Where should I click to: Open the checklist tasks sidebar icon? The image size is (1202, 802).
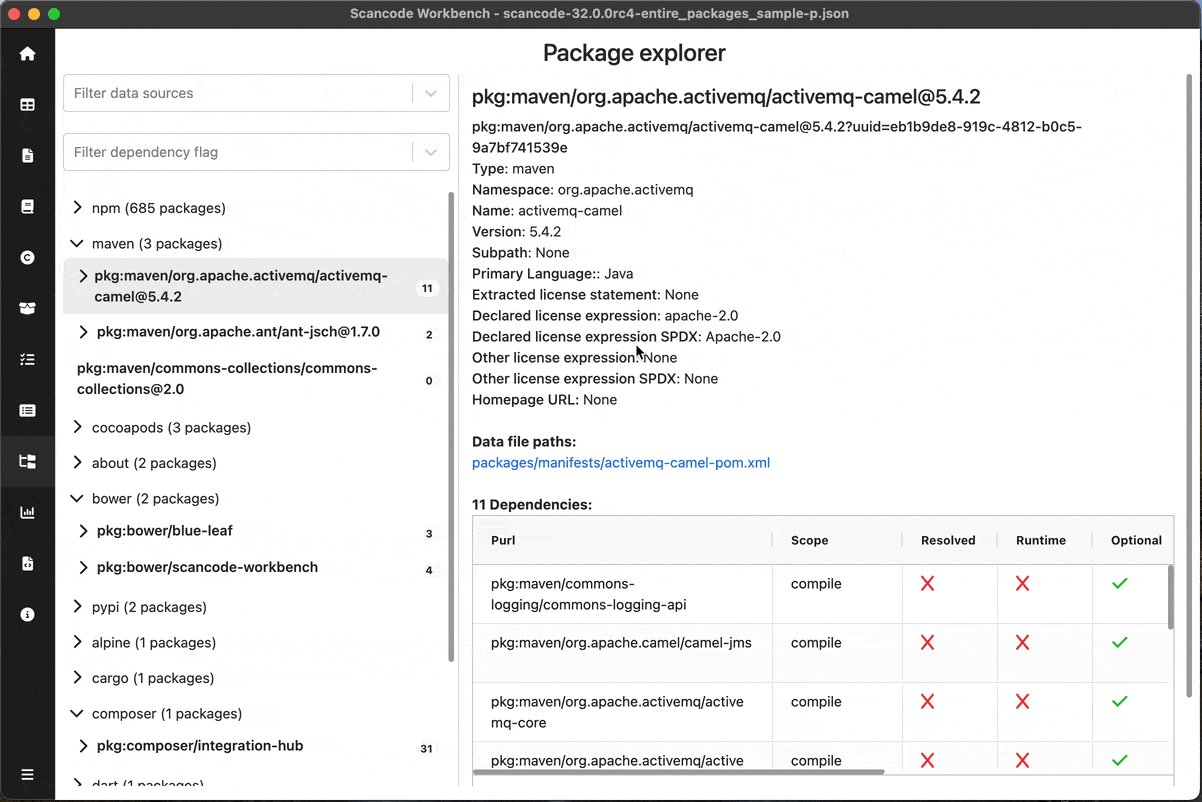[27, 360]
